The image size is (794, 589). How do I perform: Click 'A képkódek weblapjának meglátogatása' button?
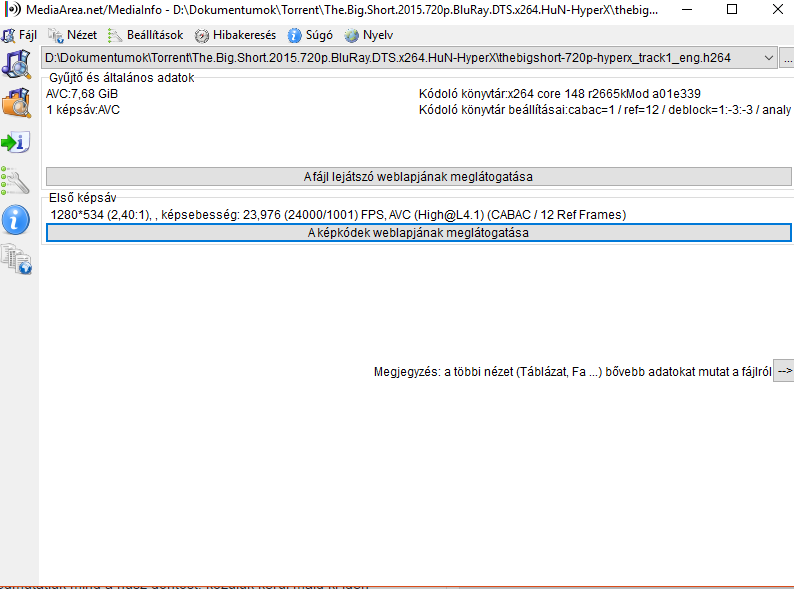(418, 232)
